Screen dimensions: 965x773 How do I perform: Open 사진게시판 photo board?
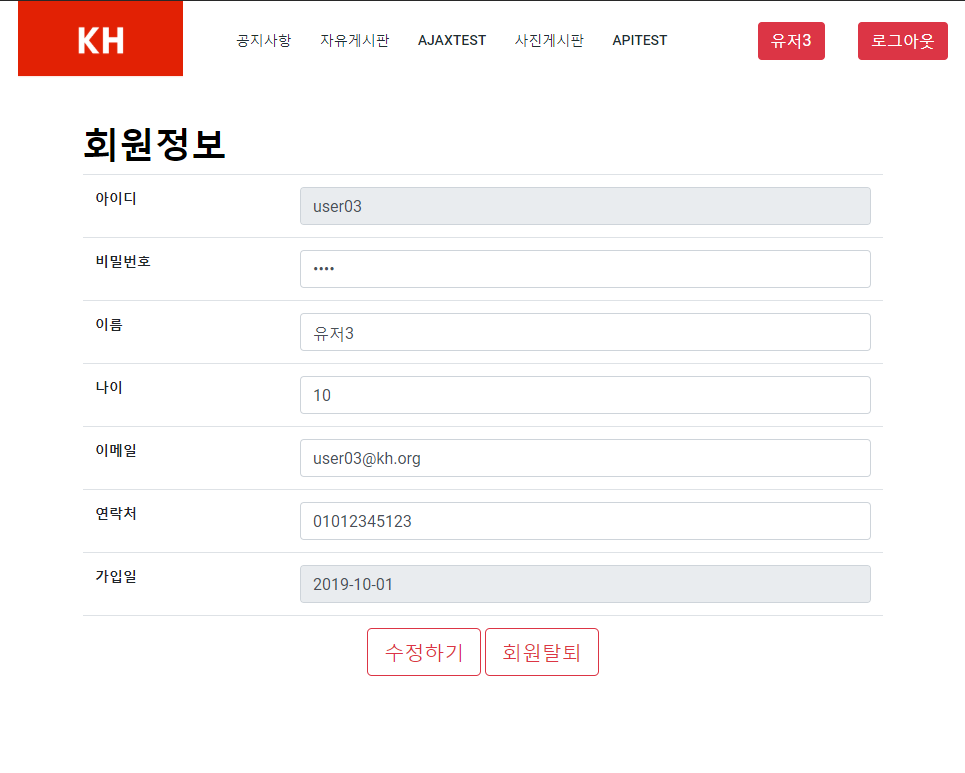tap(549, 41)
